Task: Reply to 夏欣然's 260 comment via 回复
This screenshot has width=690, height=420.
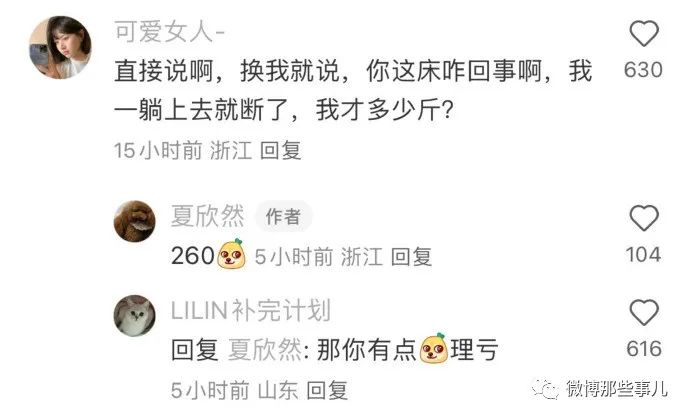Action: 411,257
